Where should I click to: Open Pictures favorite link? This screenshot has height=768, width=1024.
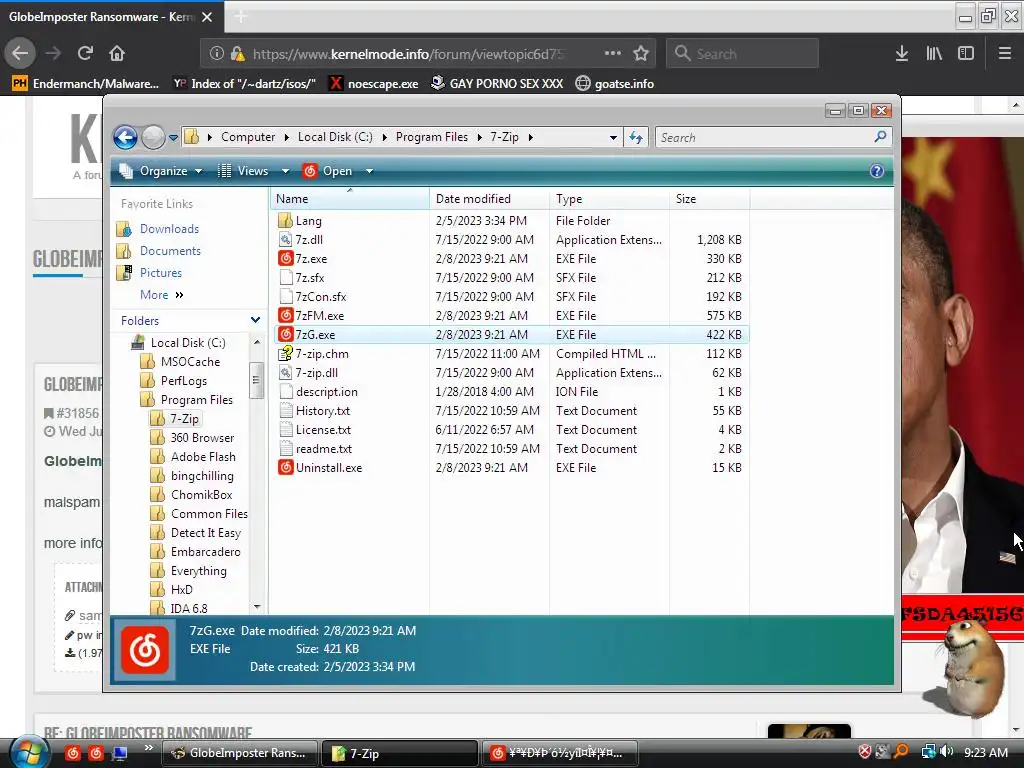click(x=161, y=272)
